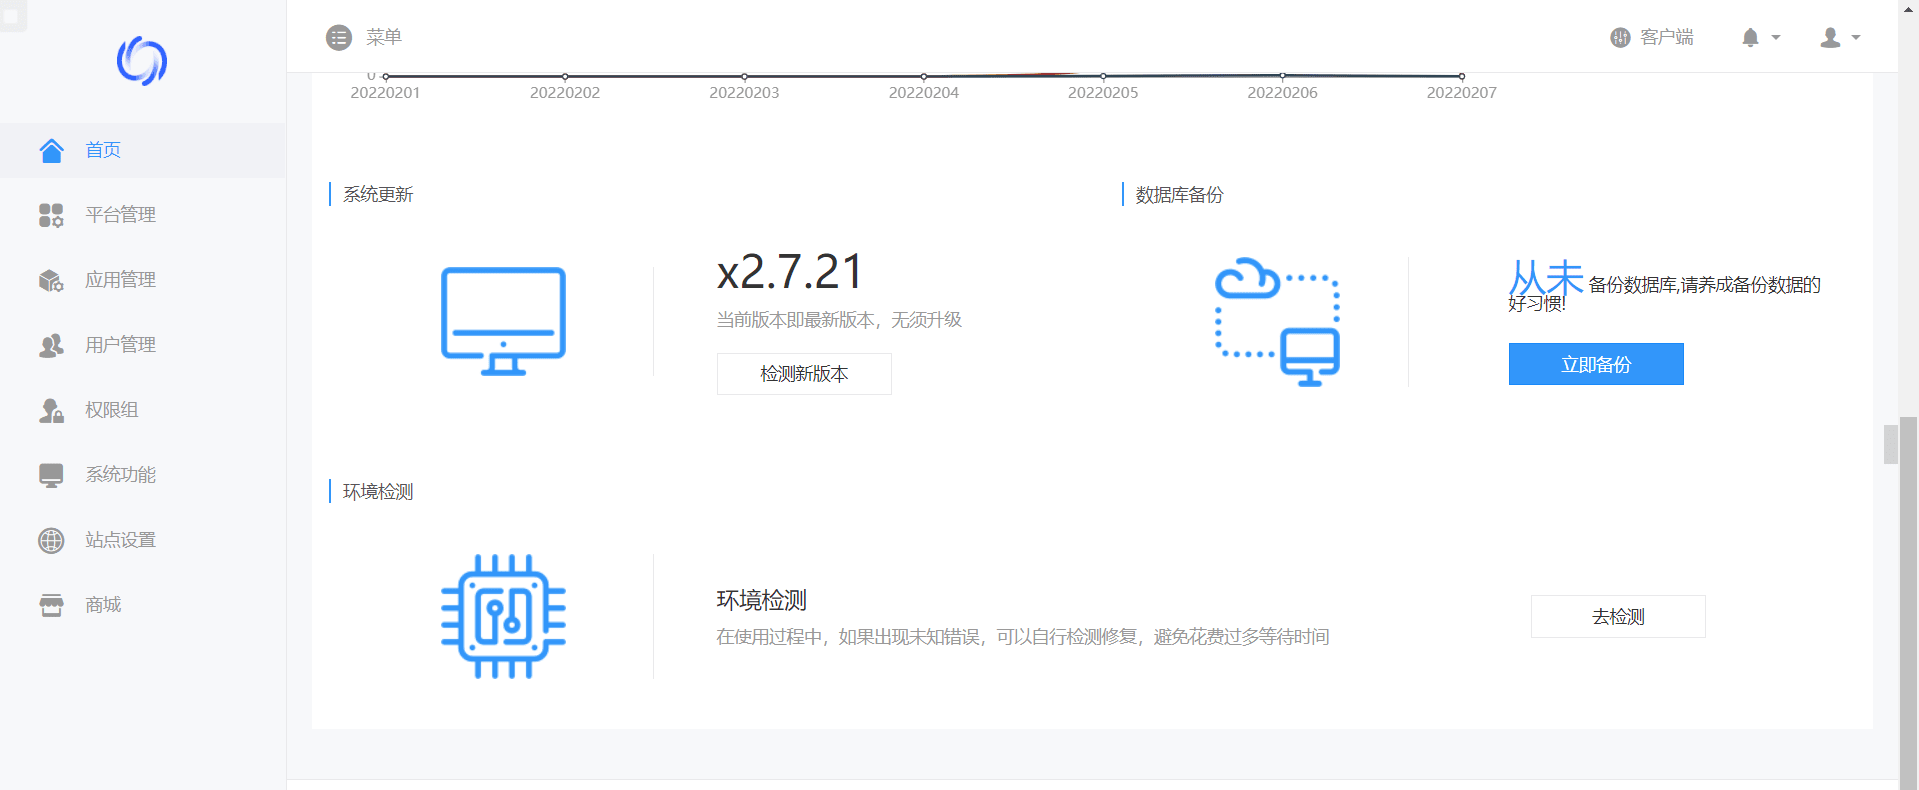This screenshot has height=790, width=1919.
Task: Expand the notification bell dropdown arrow
Action: click(1776, 37)
